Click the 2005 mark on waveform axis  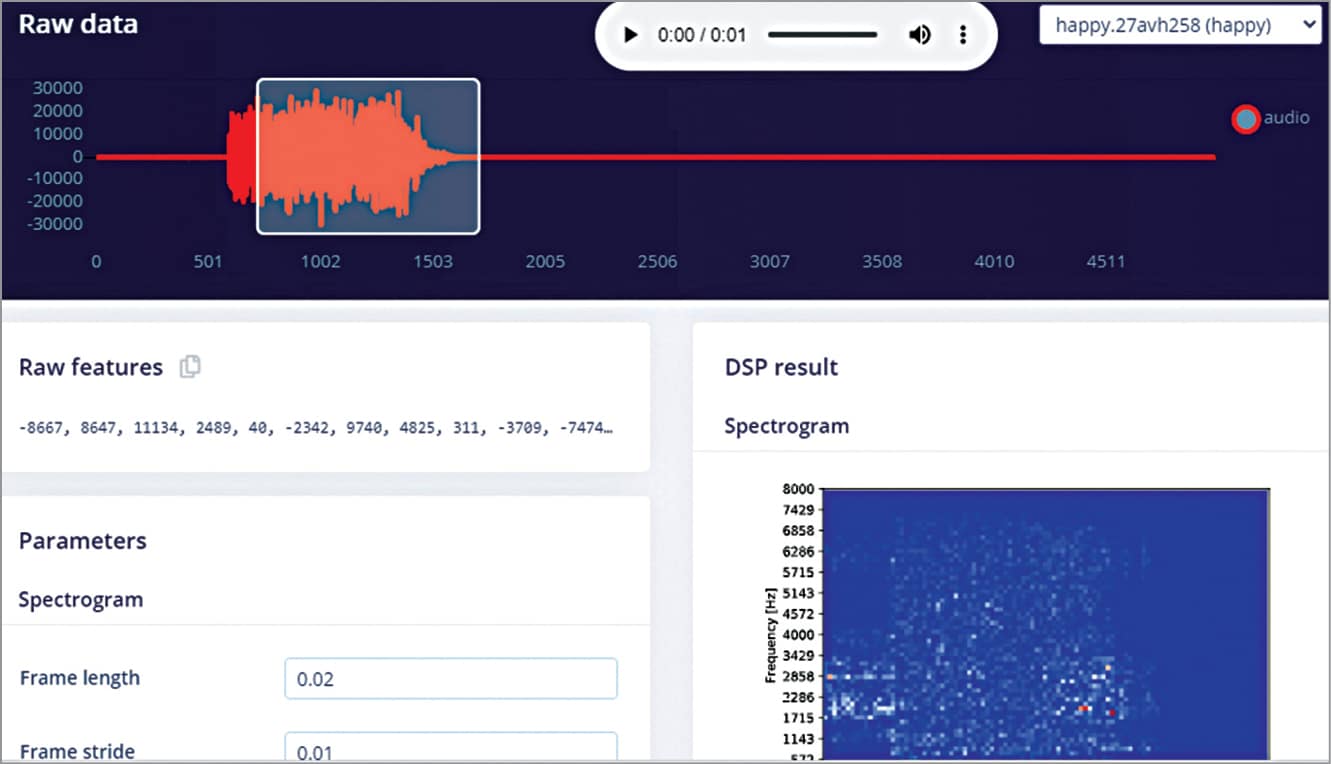(545, 262)
